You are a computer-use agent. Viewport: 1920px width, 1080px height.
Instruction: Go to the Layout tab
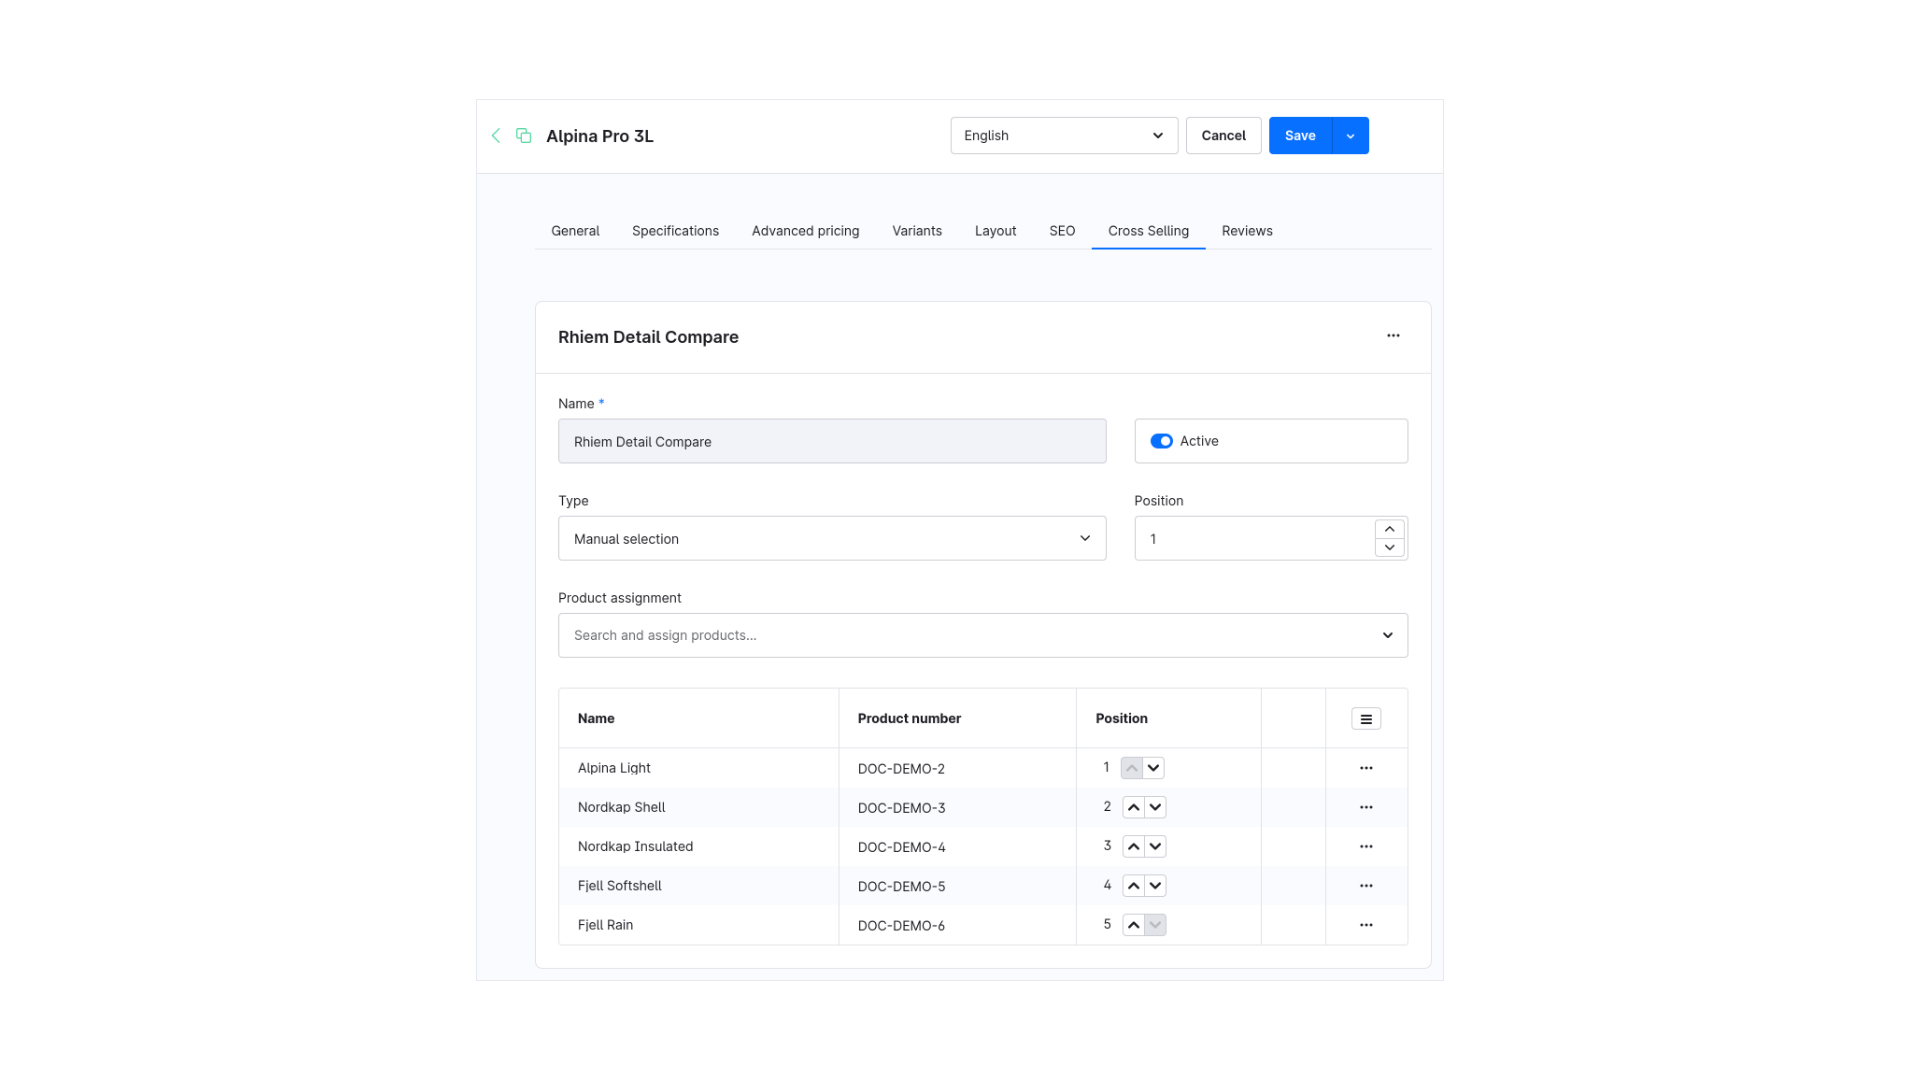[995, 231]
